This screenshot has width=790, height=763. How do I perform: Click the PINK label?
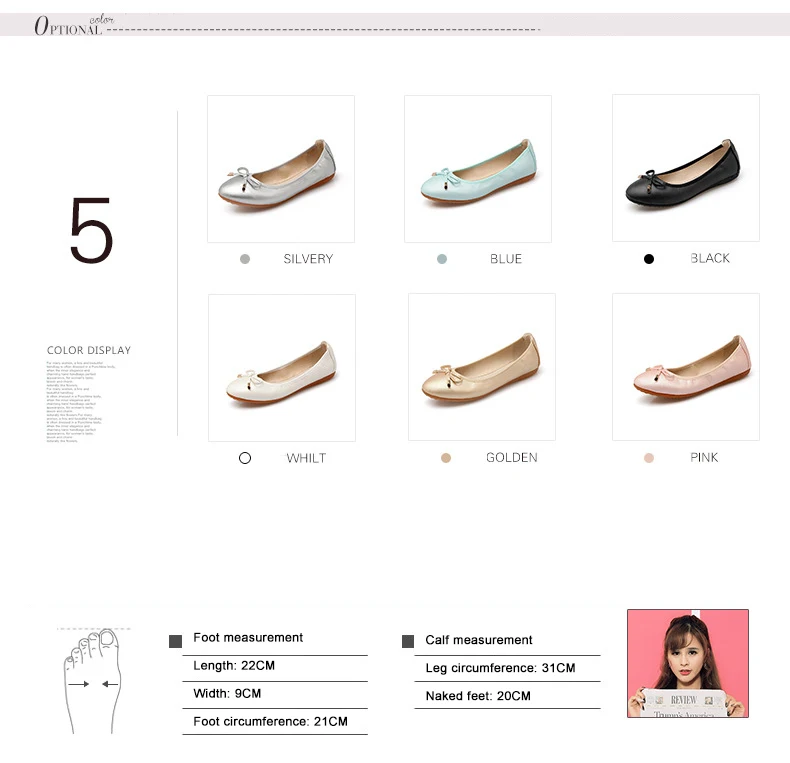pos(704,458)
